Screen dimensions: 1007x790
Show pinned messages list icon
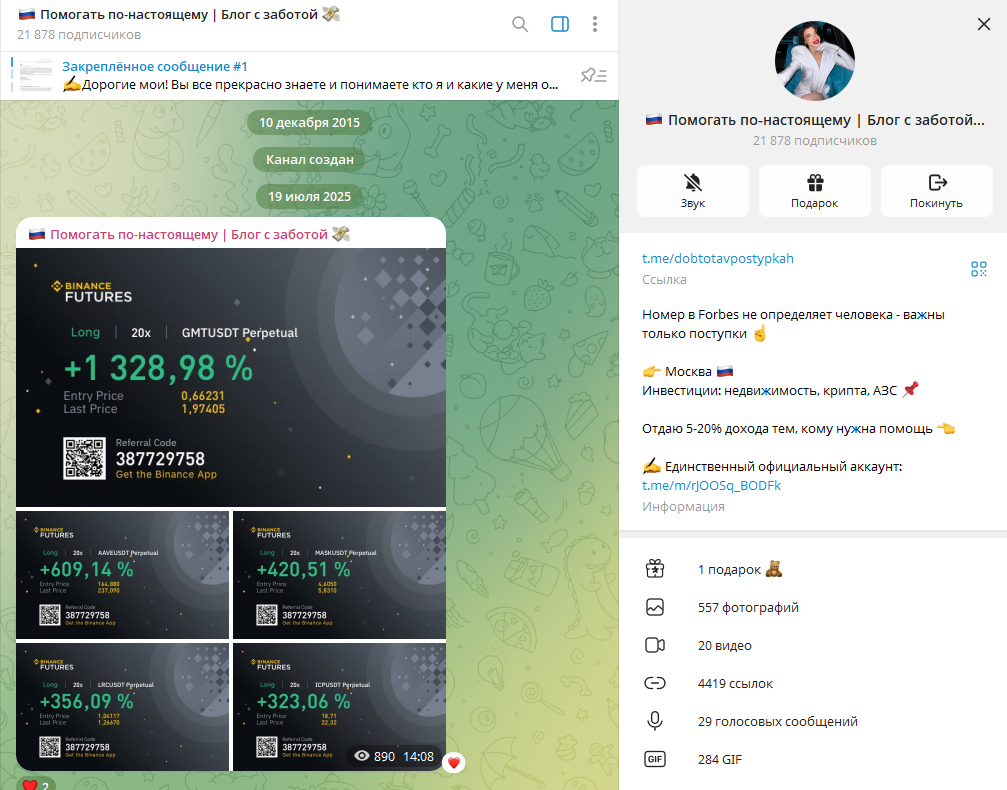coord(593,76)
